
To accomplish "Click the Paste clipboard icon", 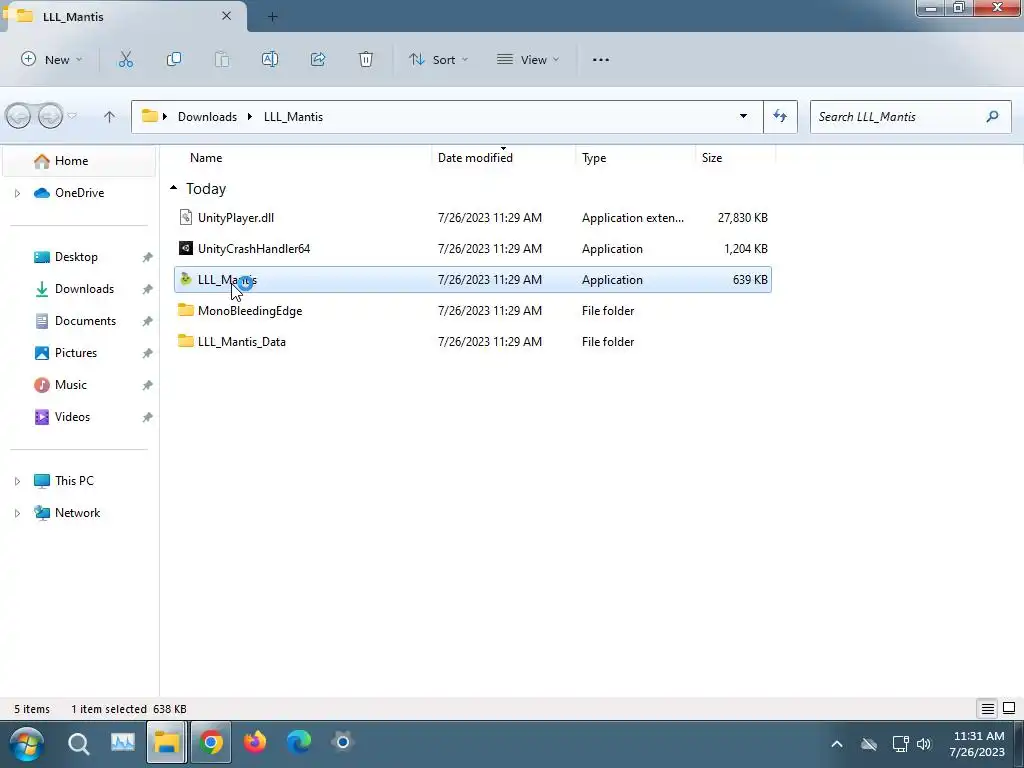I will pyautogui.click(x=222, y=59).
